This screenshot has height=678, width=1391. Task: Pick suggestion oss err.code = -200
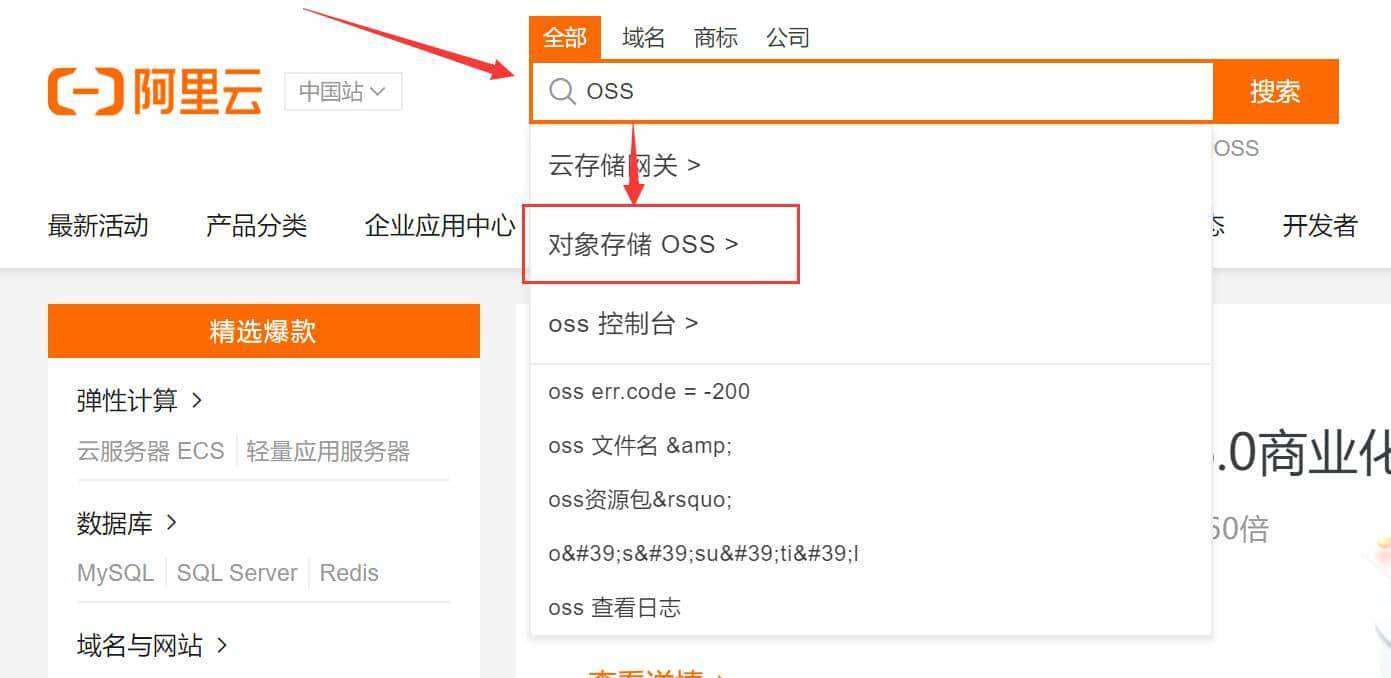click(x=649, y=392)
